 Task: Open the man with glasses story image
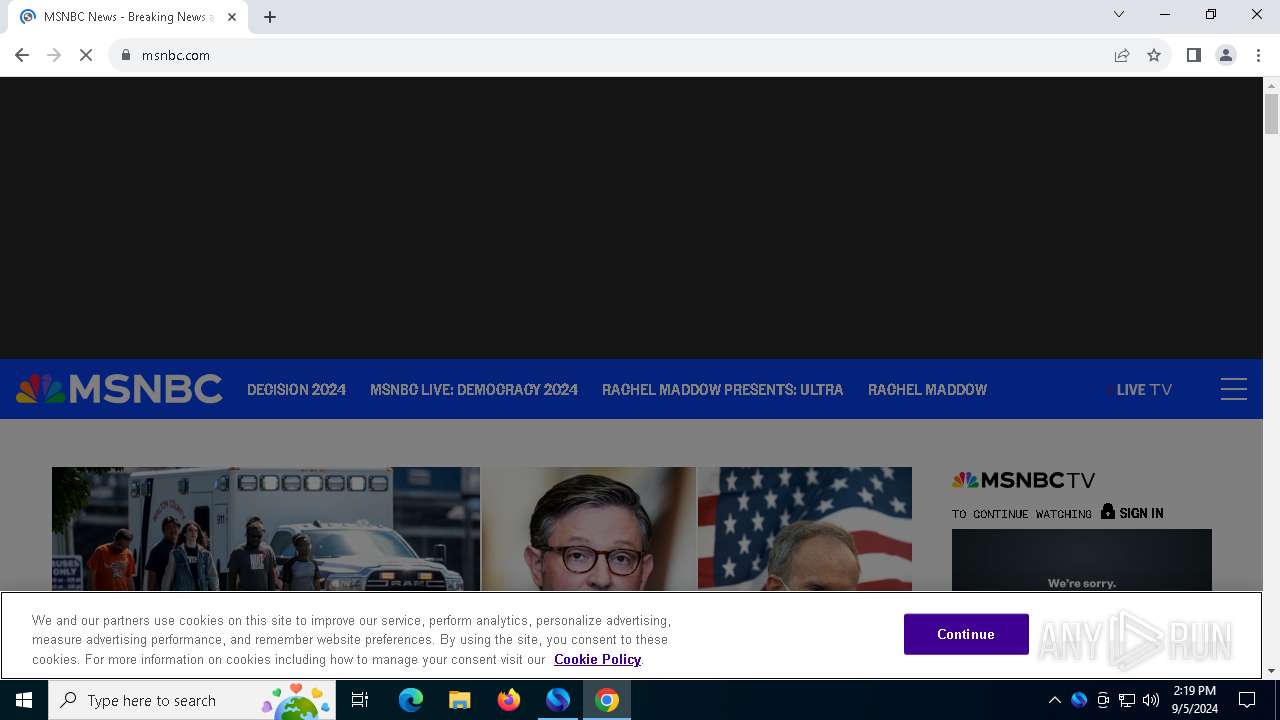[589, 529]
